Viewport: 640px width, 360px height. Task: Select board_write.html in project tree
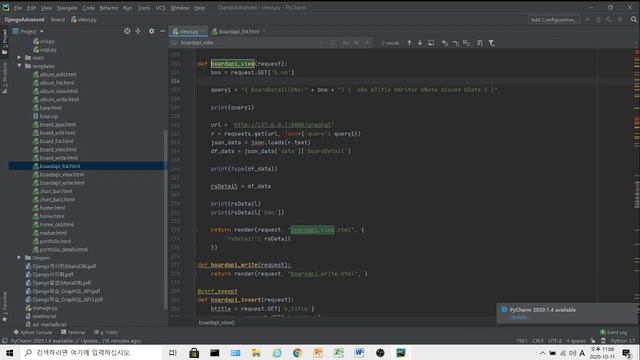coord(59,158)
